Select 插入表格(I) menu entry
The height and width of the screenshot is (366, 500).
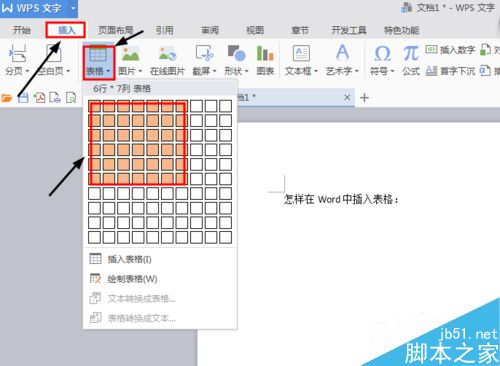point(160,259)
